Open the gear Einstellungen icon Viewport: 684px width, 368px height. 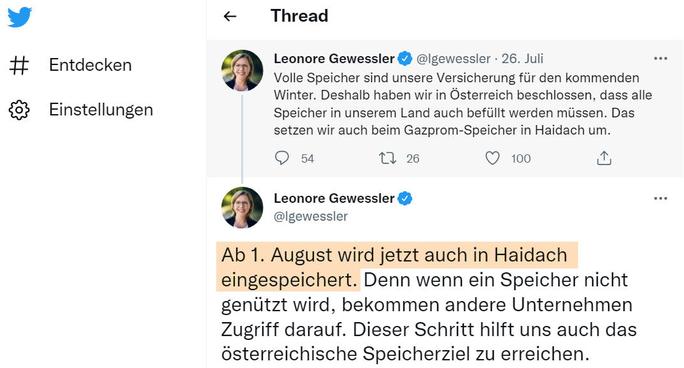point(19,110)
